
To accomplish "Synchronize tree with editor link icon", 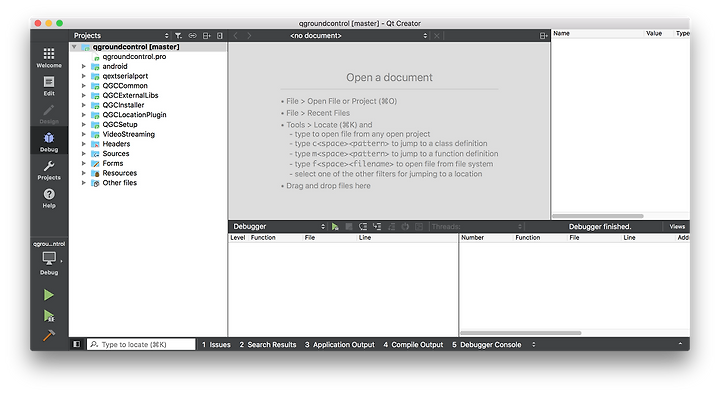I will (x=192, y=36).
